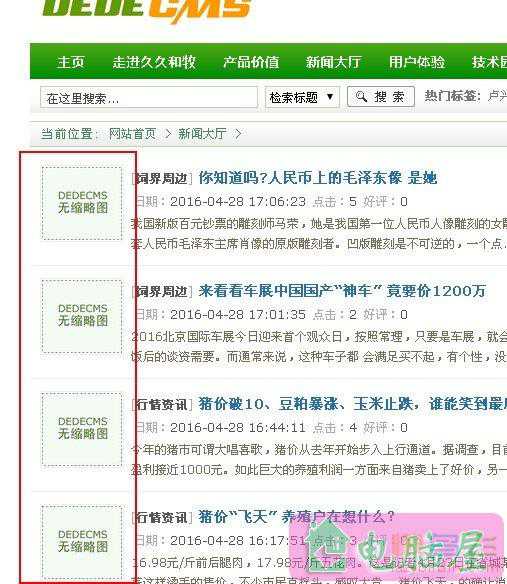Screen dimensions: 507x584
Task: Click the 网站首页 breadcrumb link
Action: [132, 133]
